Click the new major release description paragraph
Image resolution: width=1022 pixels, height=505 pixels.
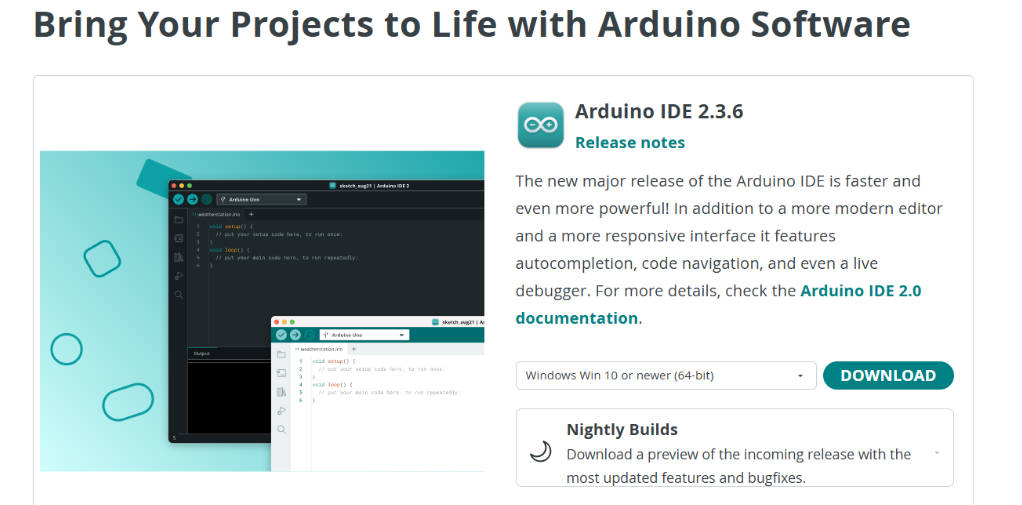(x=729, y=250)
